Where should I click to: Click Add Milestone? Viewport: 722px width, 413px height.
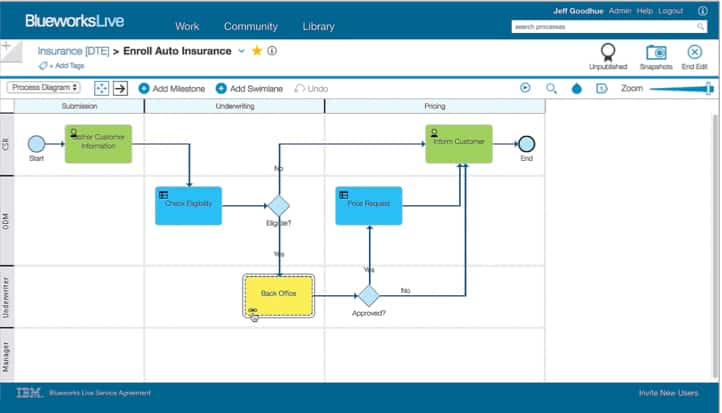[x=172, y=88]
